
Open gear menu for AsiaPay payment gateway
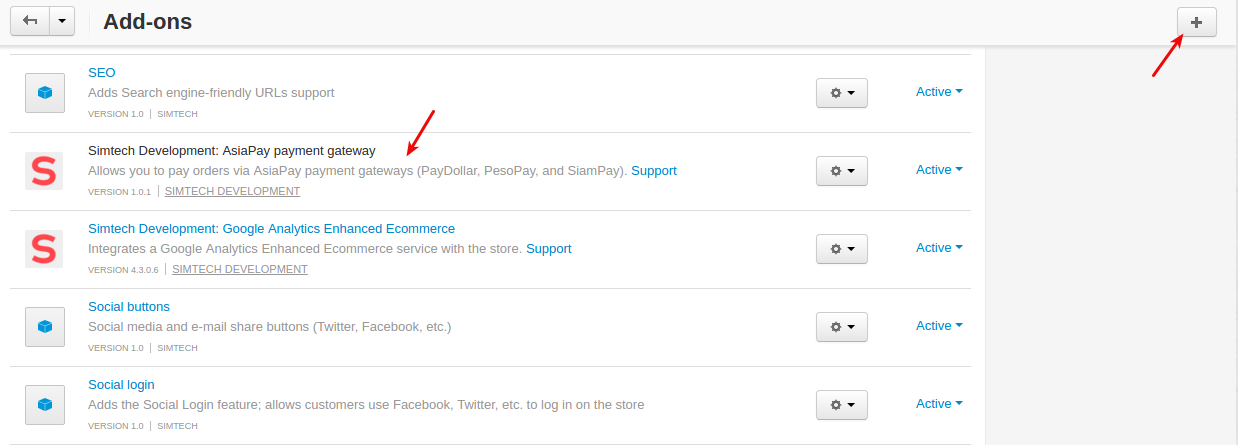pyautogui.click(x=842, y=170)
